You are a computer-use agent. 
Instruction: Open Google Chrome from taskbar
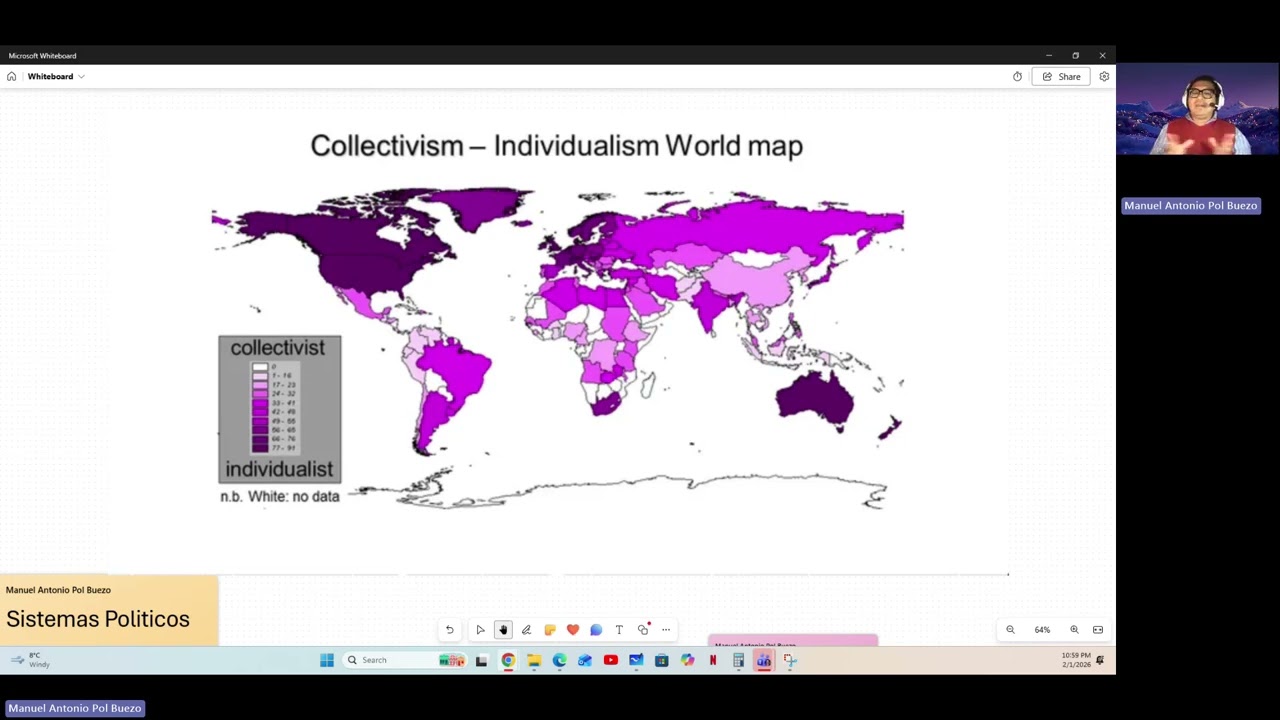pos(508,660)
